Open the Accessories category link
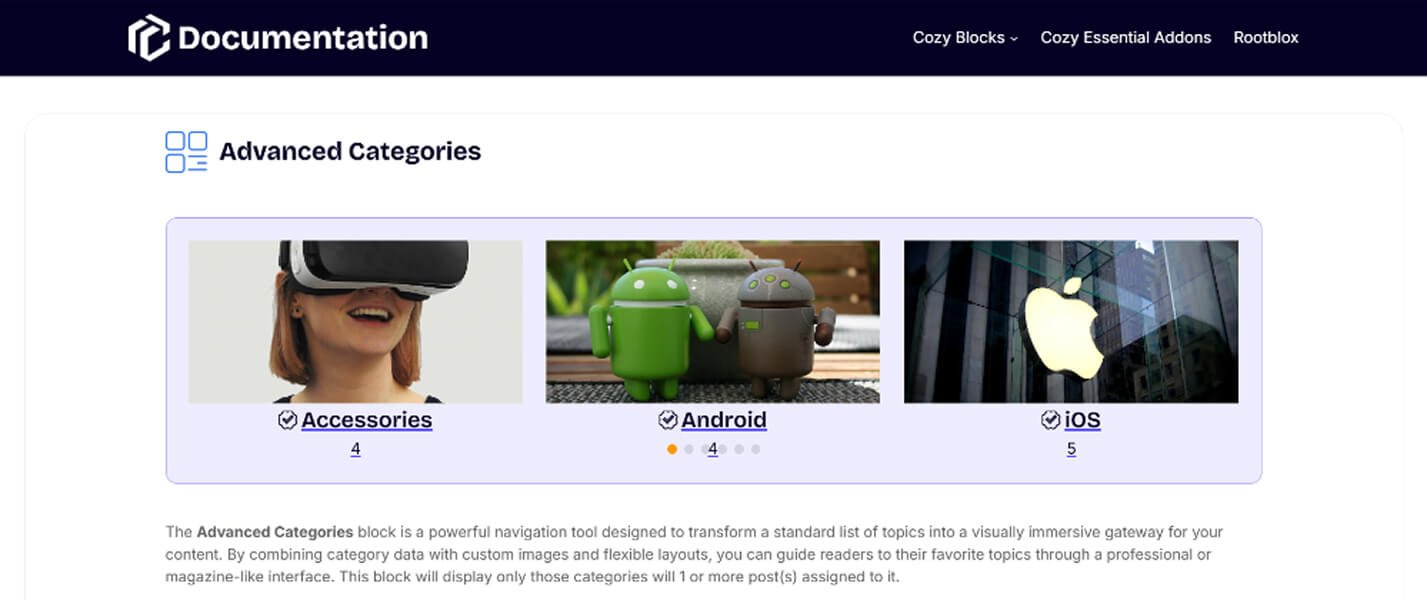 [366, 420]
